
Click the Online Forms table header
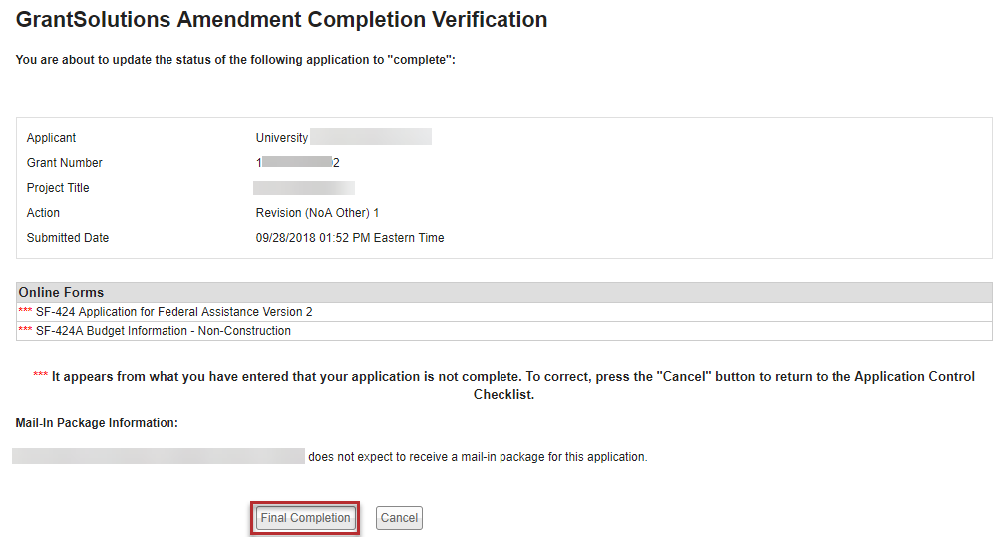click(62, 293)
